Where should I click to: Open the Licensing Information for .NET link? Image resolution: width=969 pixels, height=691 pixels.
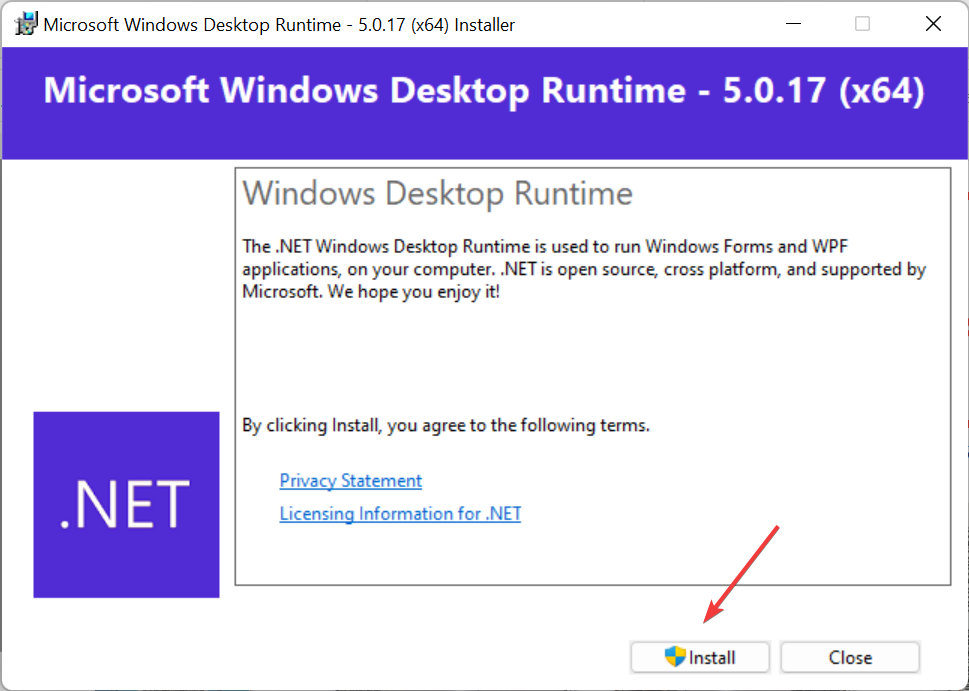[x=400, y=513]
